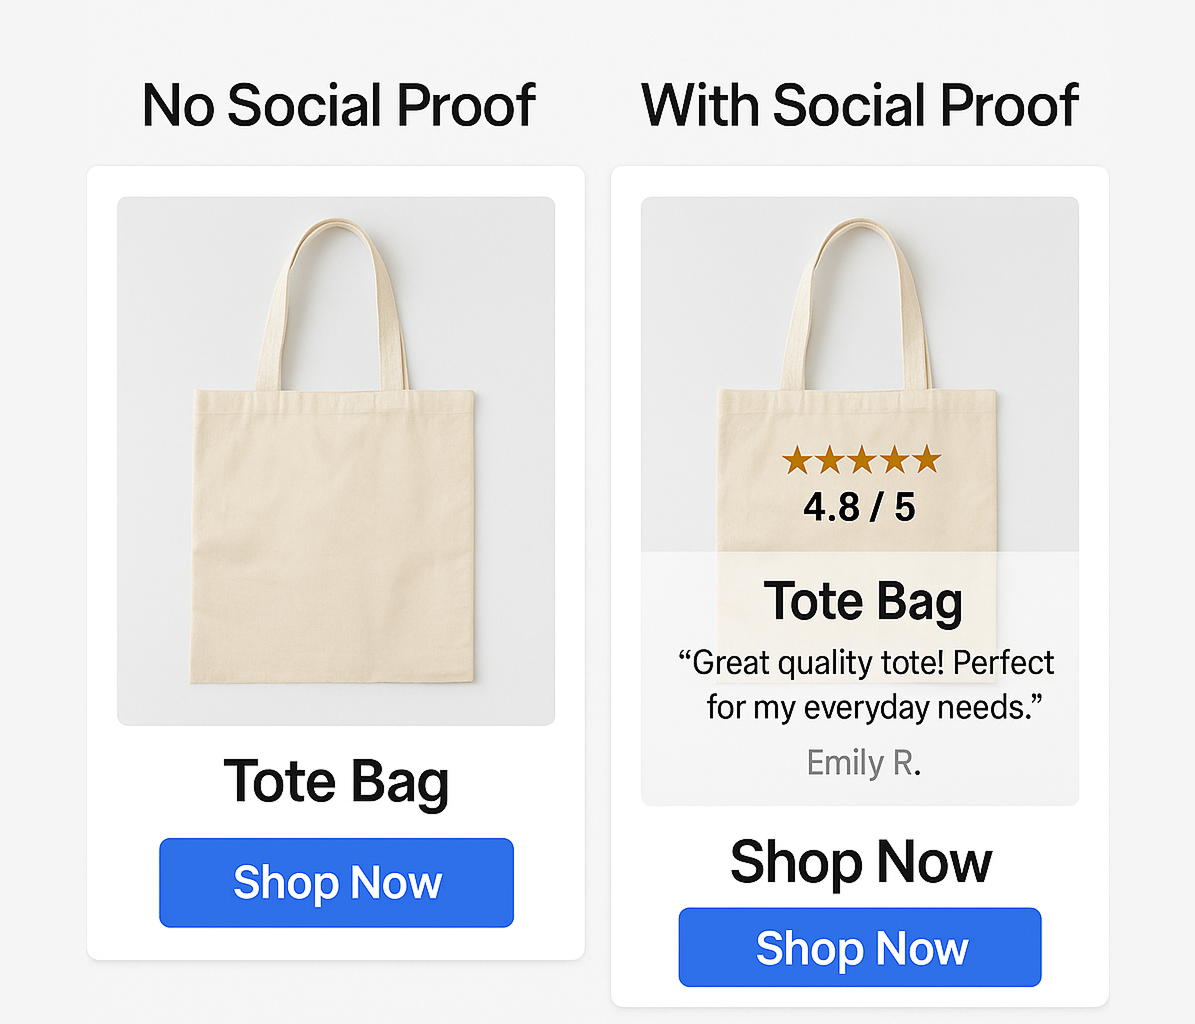
Task: Click the second star in the rating row
Action: [831, 460]
